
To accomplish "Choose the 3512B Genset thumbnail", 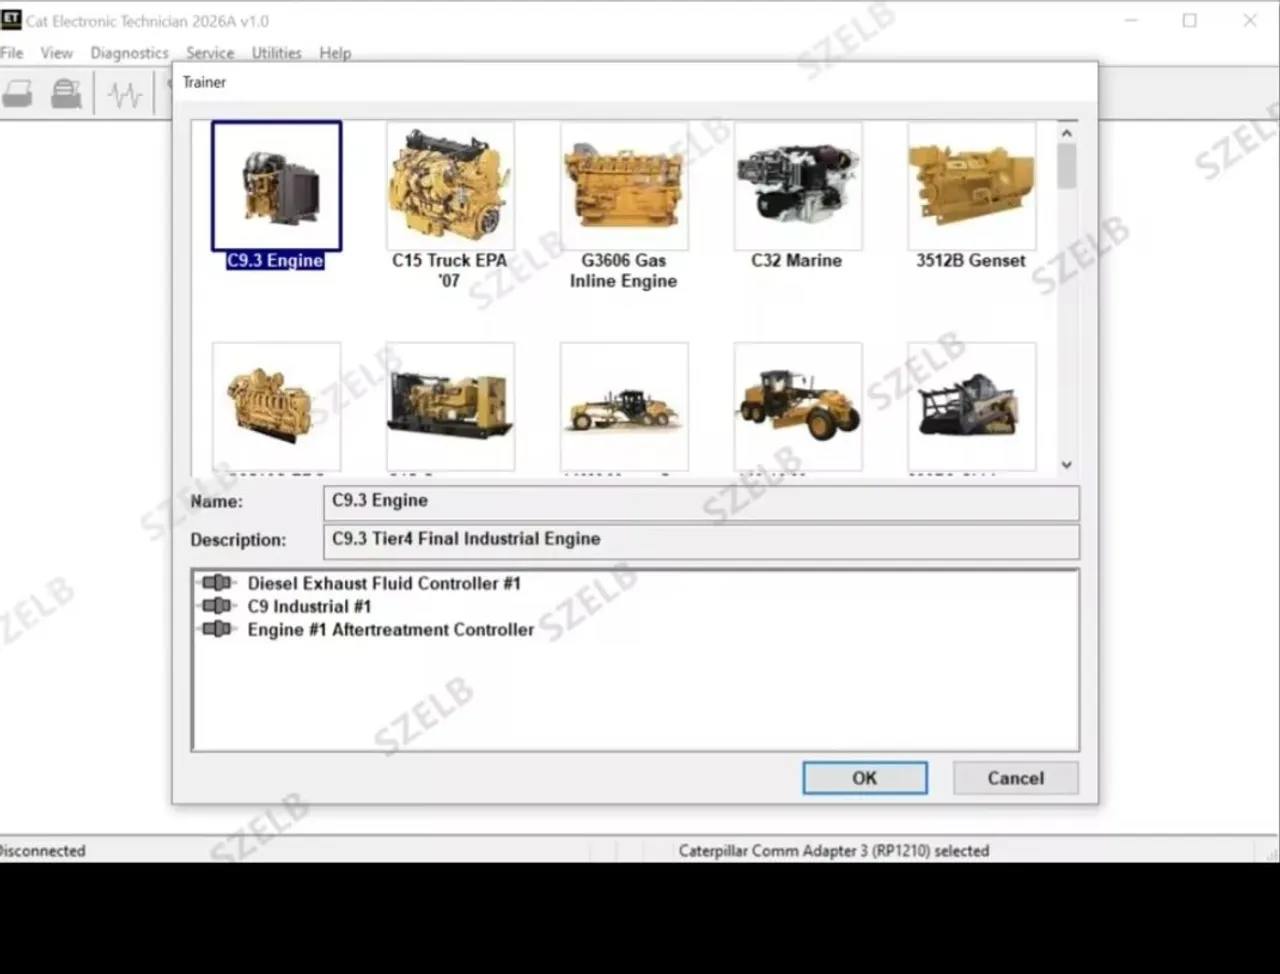I will click(x=971, y=186).
